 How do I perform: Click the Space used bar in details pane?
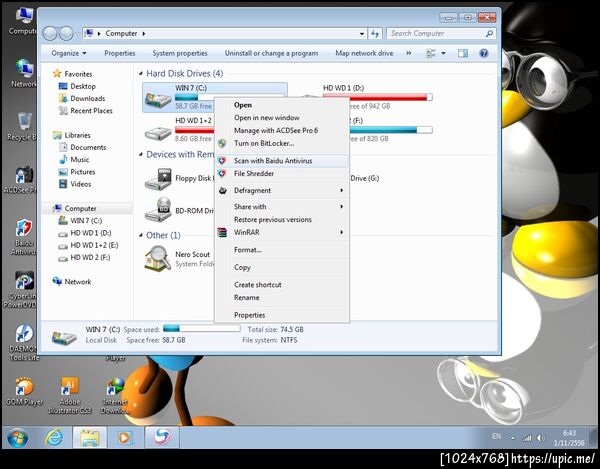click(x=202, y=328)
